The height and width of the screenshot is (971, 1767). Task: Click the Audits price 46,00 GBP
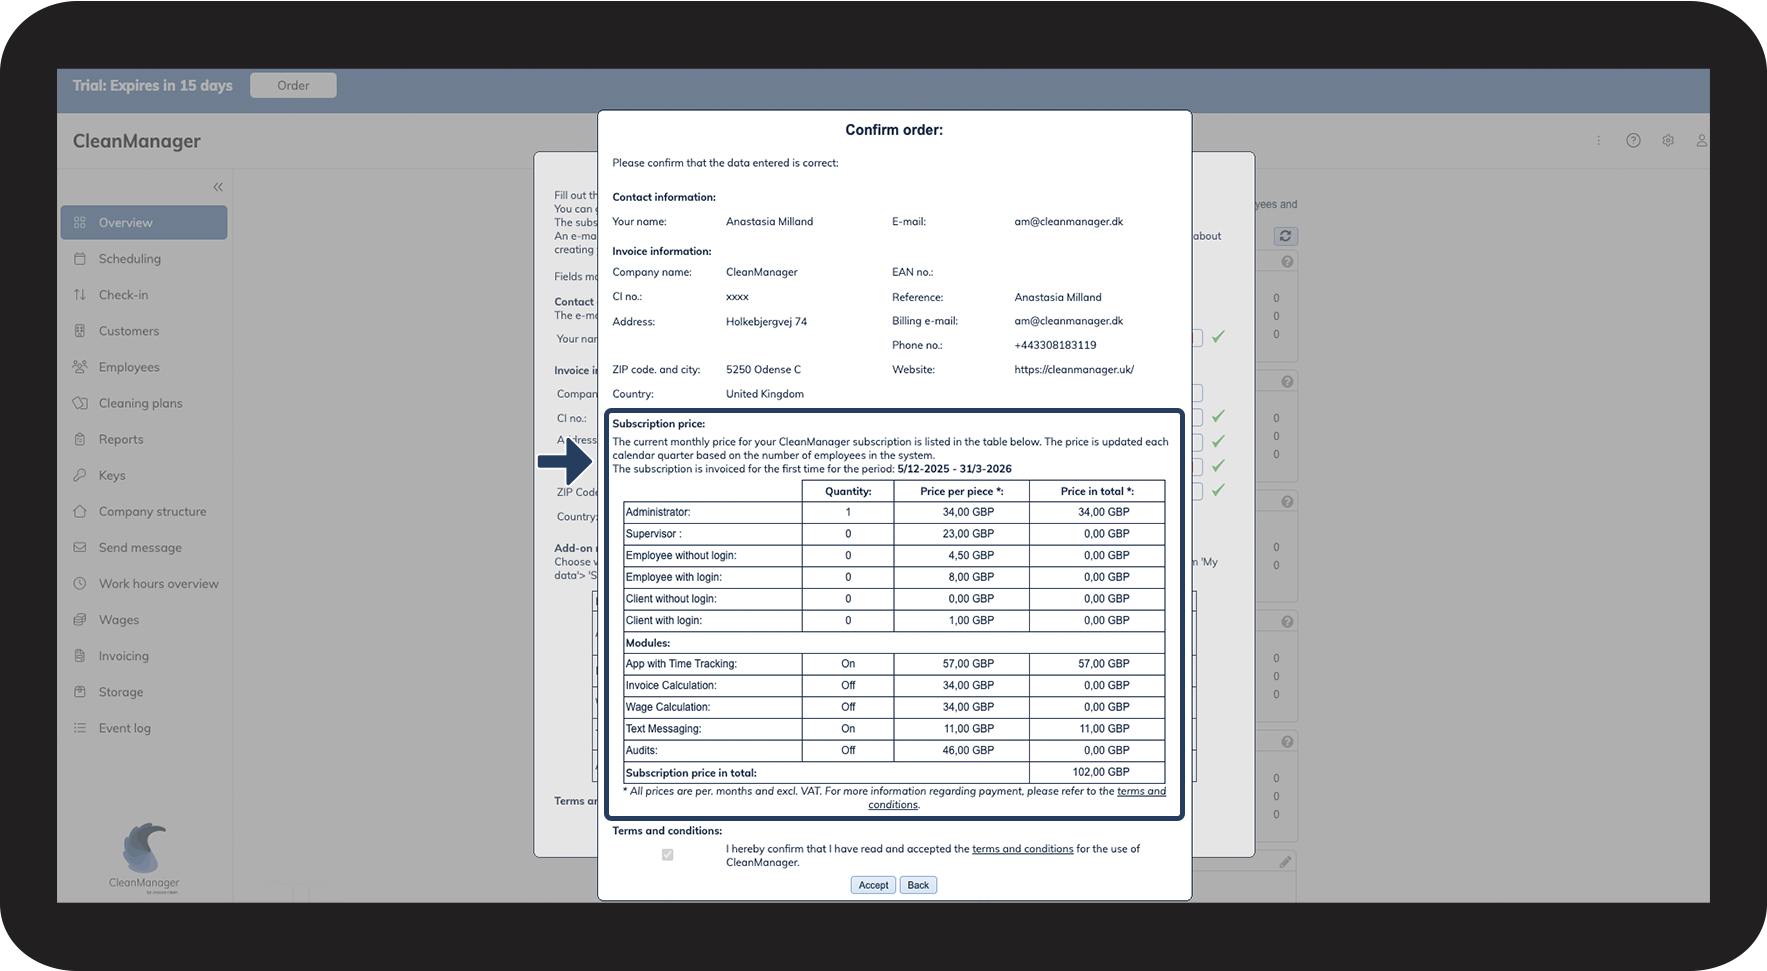click(968, 750)
